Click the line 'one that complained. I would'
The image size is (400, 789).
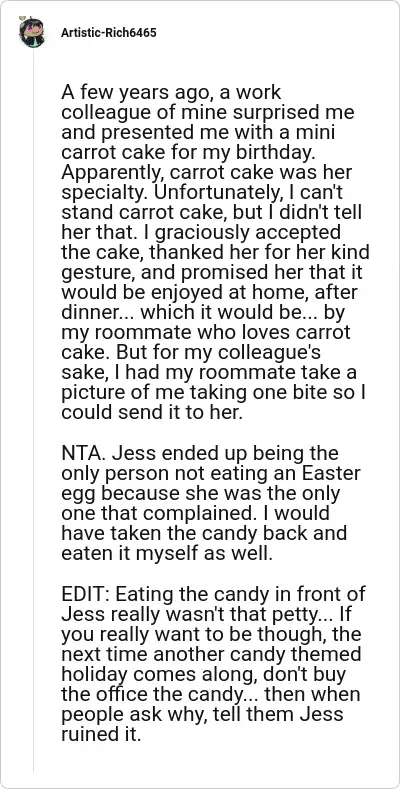click(195, 513)
